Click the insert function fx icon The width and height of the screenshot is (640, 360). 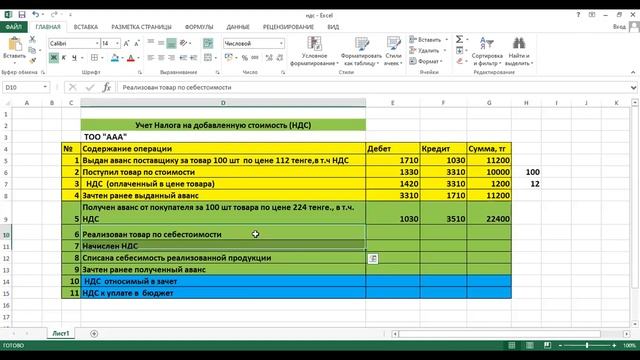(107, 87)
